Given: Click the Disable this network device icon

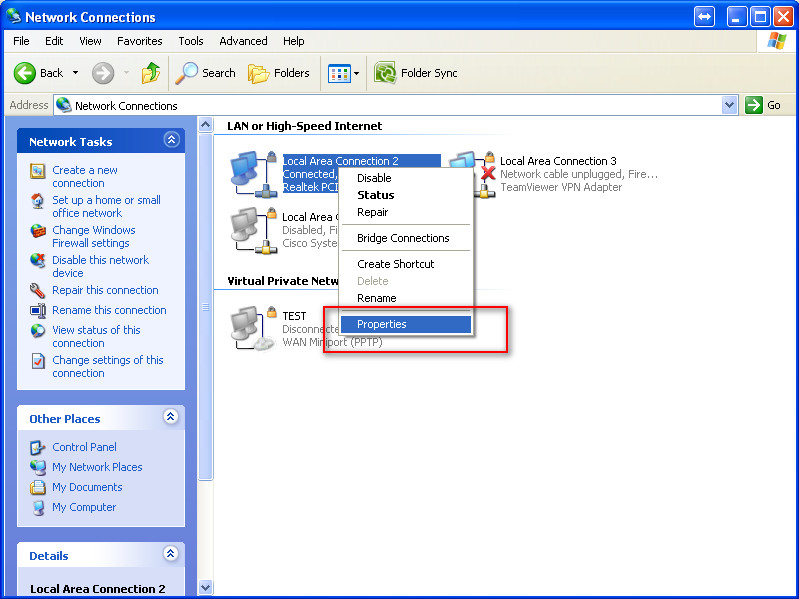Looking at the screenshot, I should click(38, 261).
